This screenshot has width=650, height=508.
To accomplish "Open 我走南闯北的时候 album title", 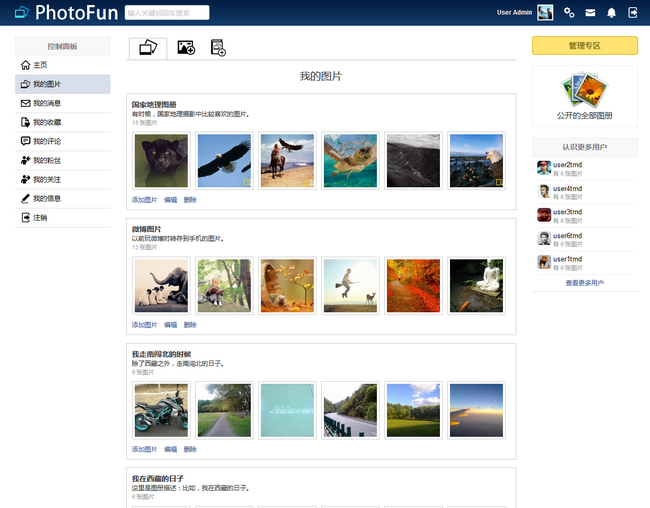I will [161, 354].
